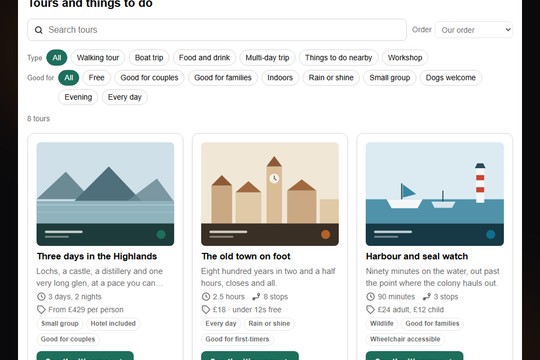540x360 pixels.
Task: Focus the Search tours input field
Action: 217,30
